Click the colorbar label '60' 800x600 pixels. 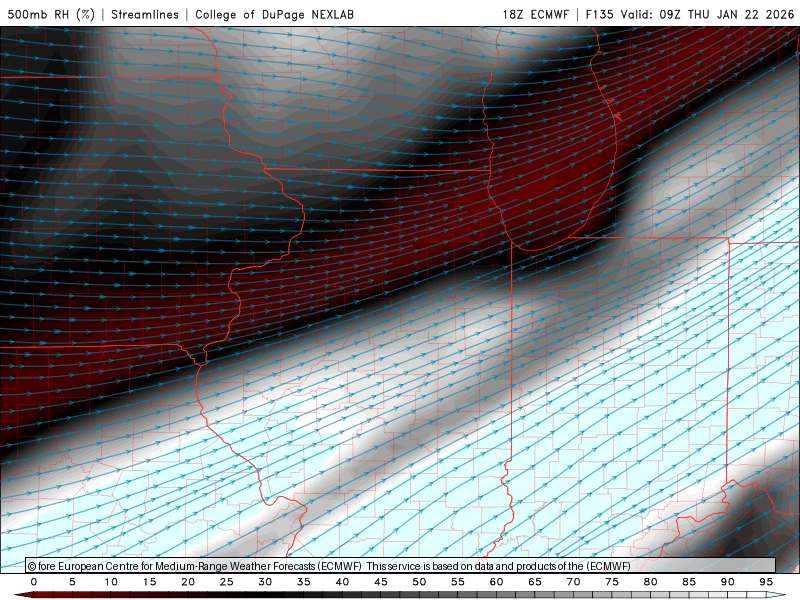(x=496, y=582)
